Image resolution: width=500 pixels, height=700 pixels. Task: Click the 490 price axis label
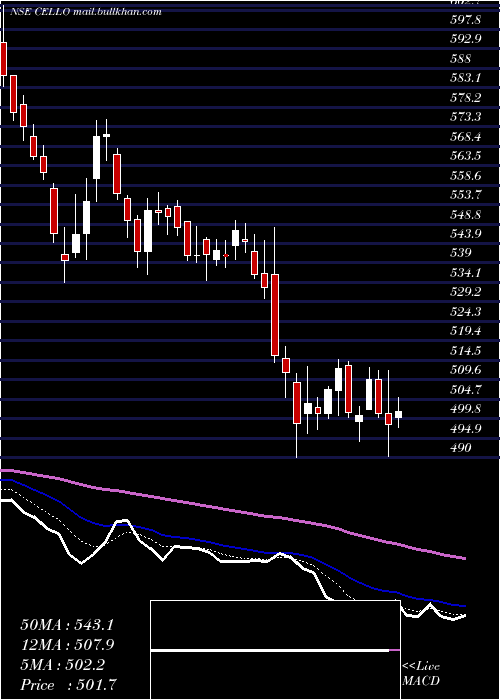point(461,448)
